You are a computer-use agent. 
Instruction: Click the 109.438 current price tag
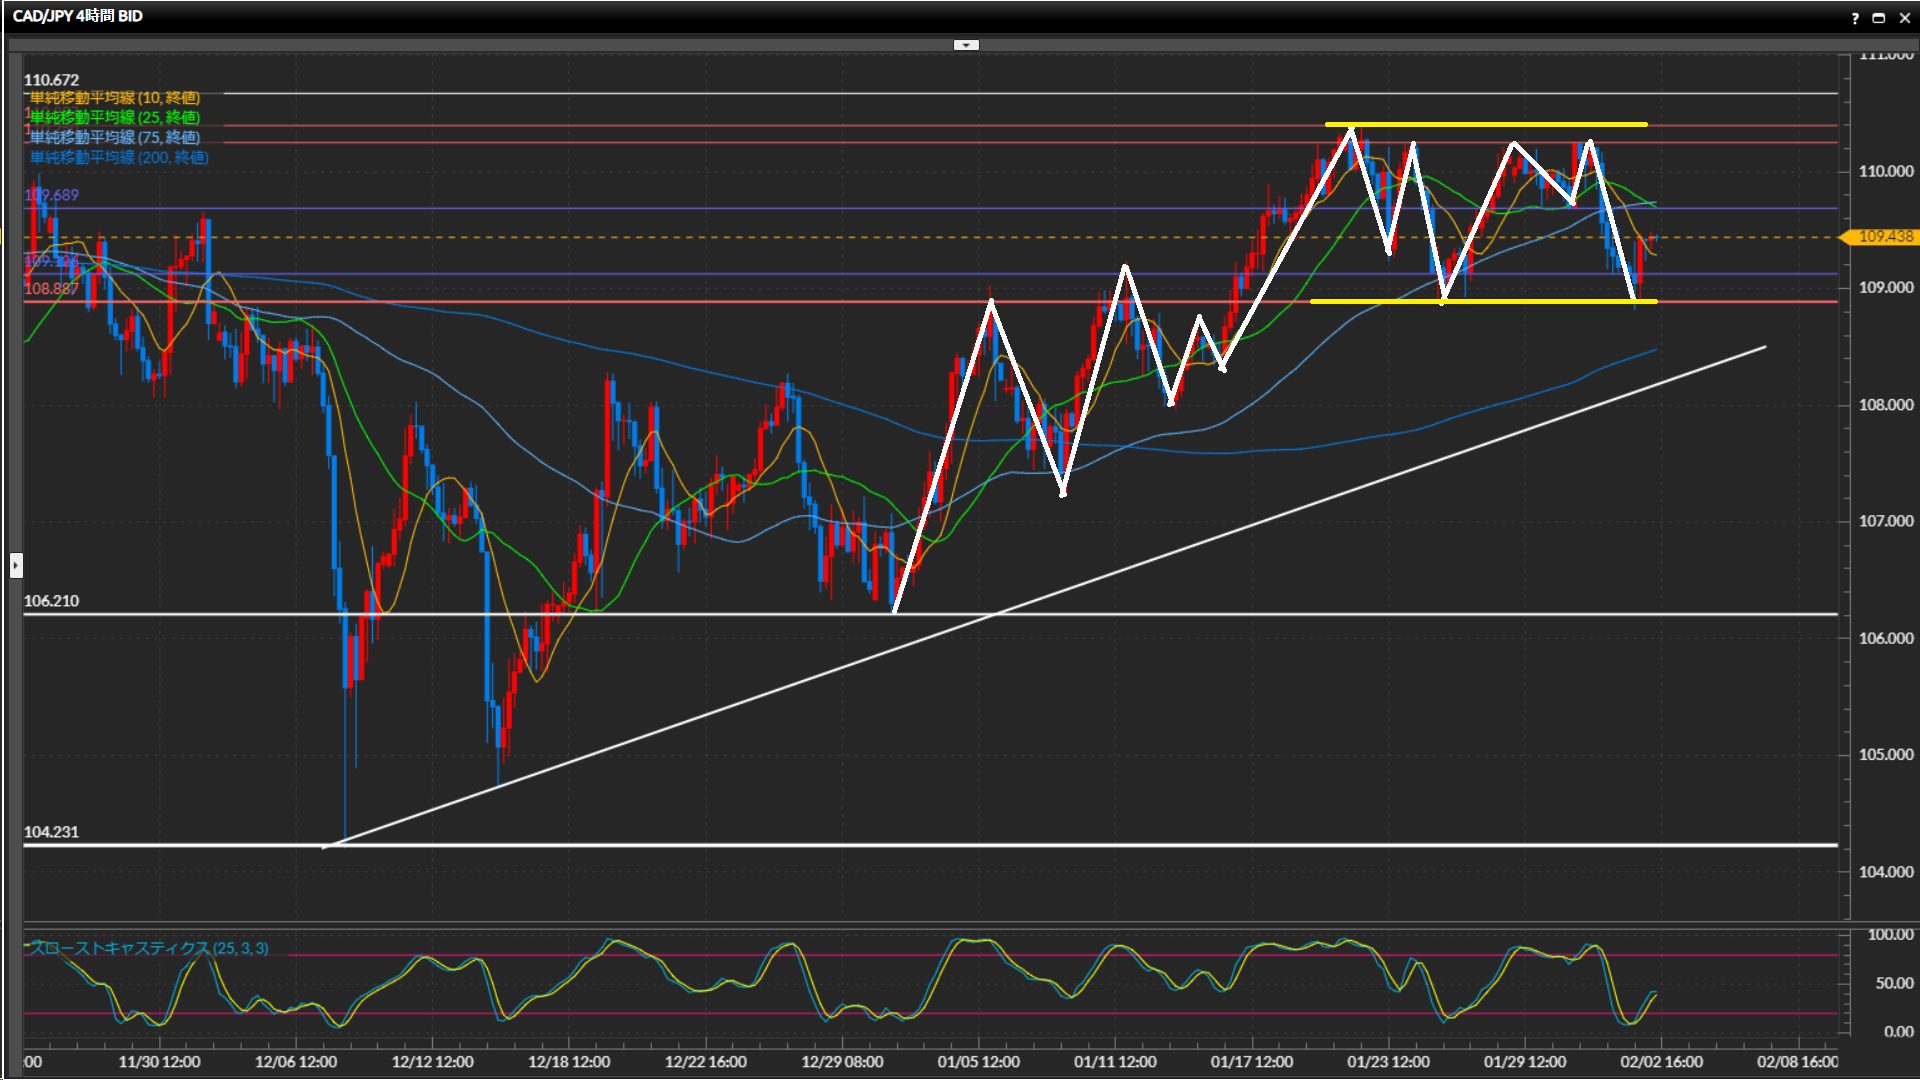[x=1884, y=237]
